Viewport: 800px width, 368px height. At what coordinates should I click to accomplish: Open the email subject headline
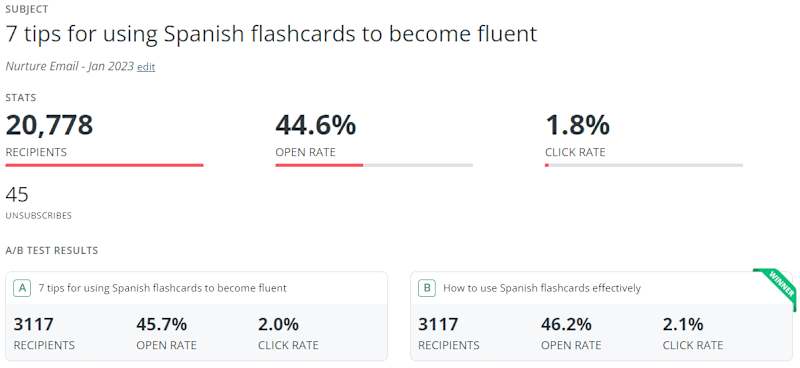[x=271, y=34]
